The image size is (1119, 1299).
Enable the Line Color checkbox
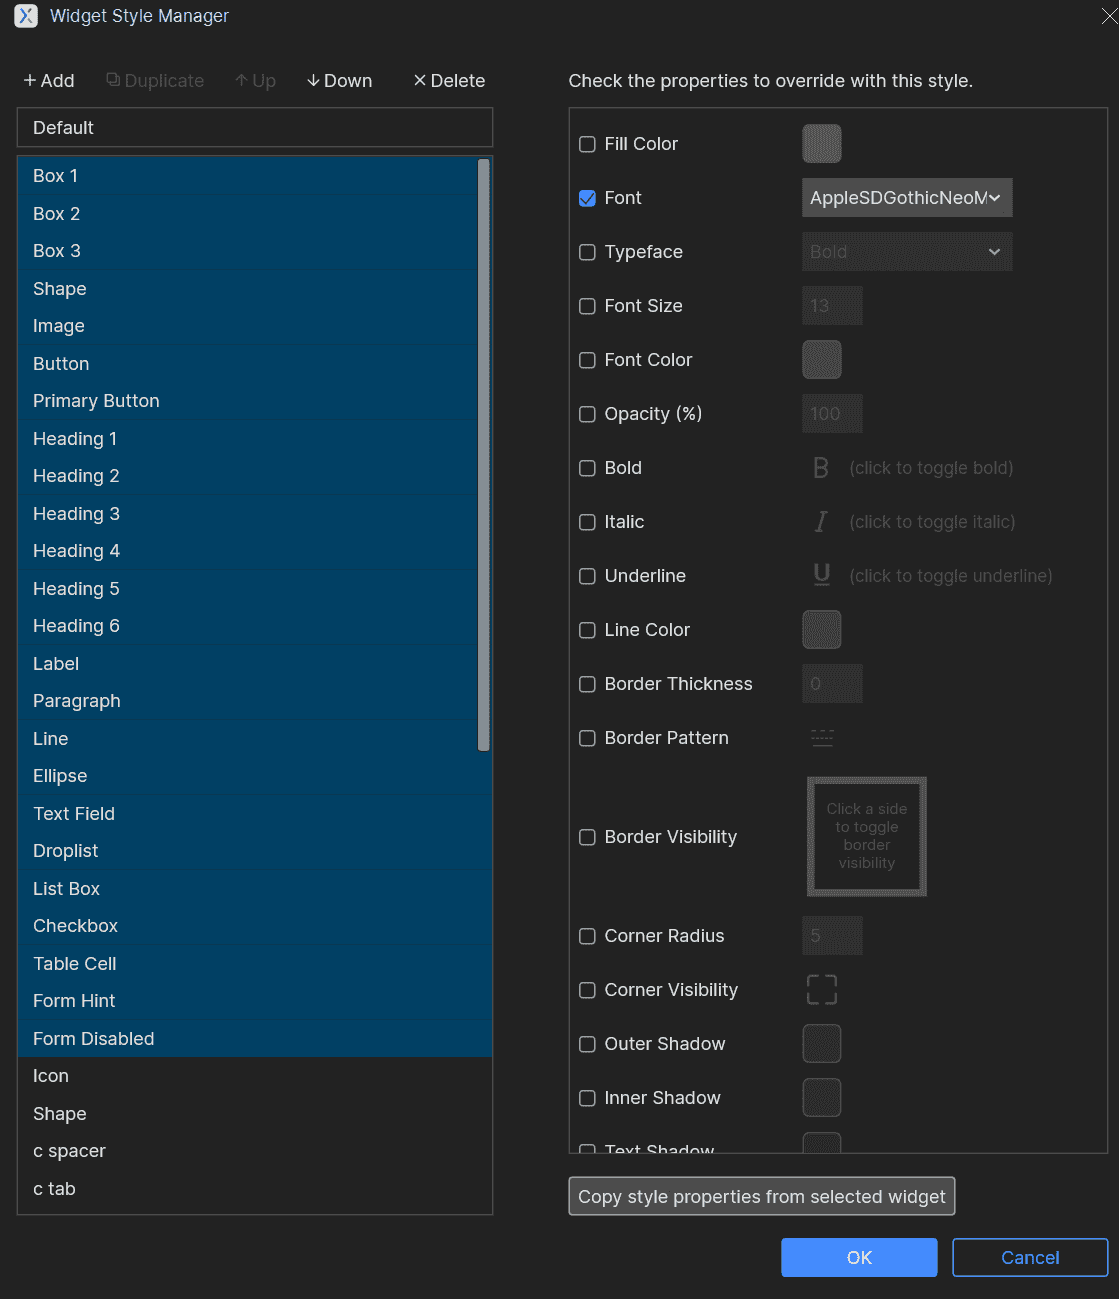coord(588,630)
